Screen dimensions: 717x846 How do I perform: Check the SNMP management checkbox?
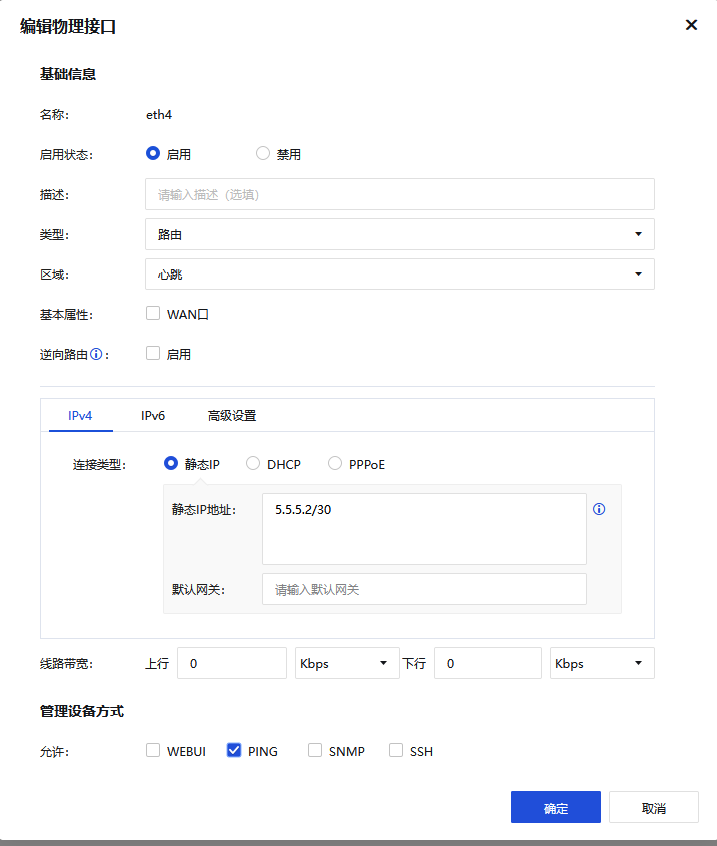pyautogui.click(x=315, y=751)
